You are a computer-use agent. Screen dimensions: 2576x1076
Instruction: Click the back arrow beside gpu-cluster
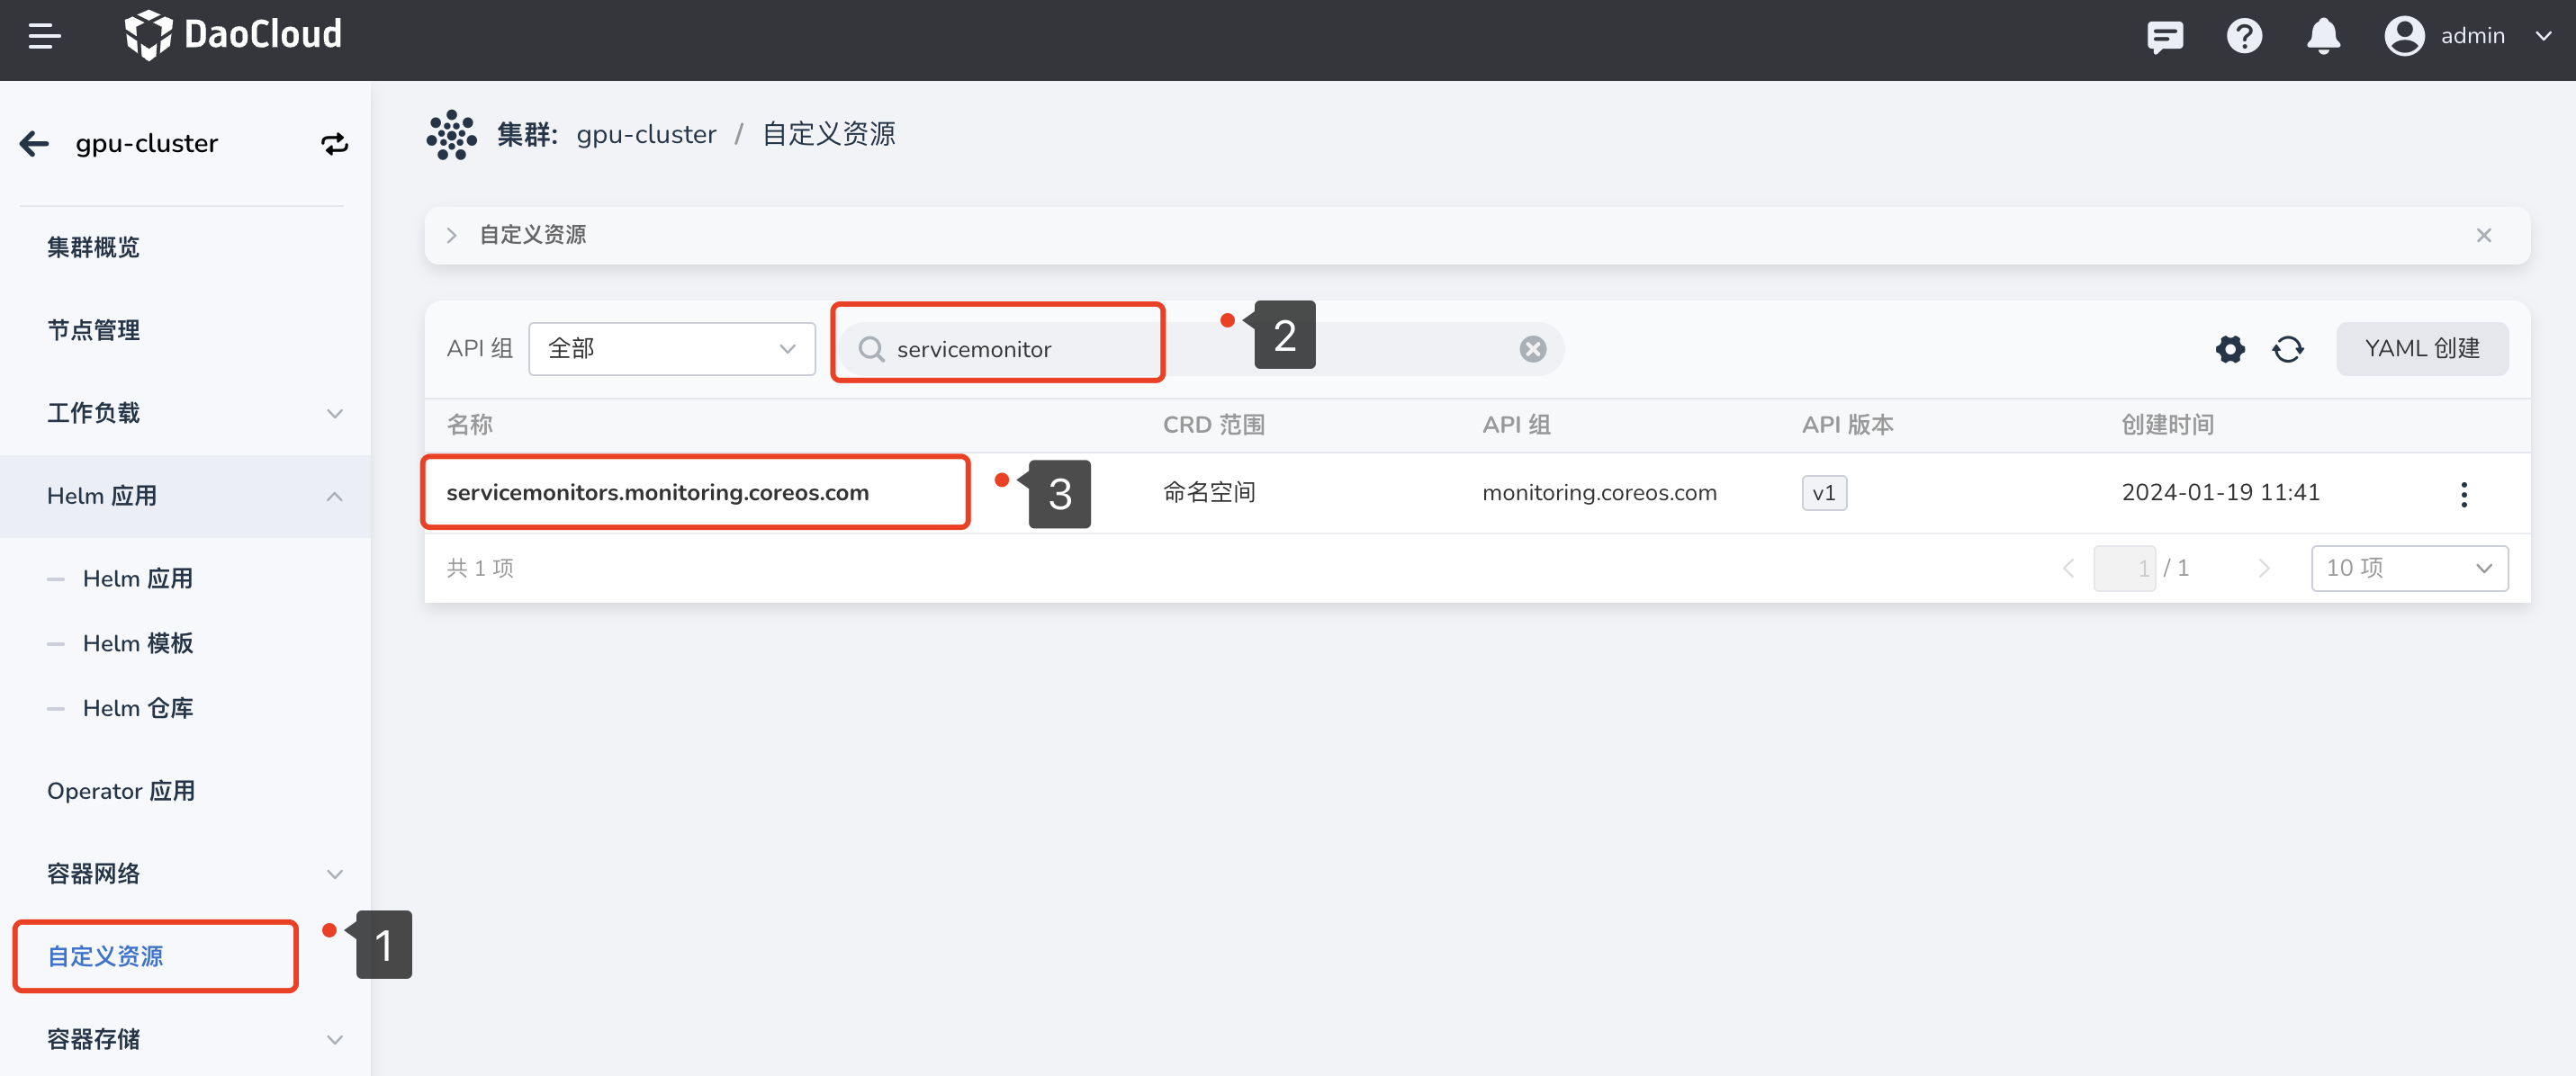[x=34, y=144]
